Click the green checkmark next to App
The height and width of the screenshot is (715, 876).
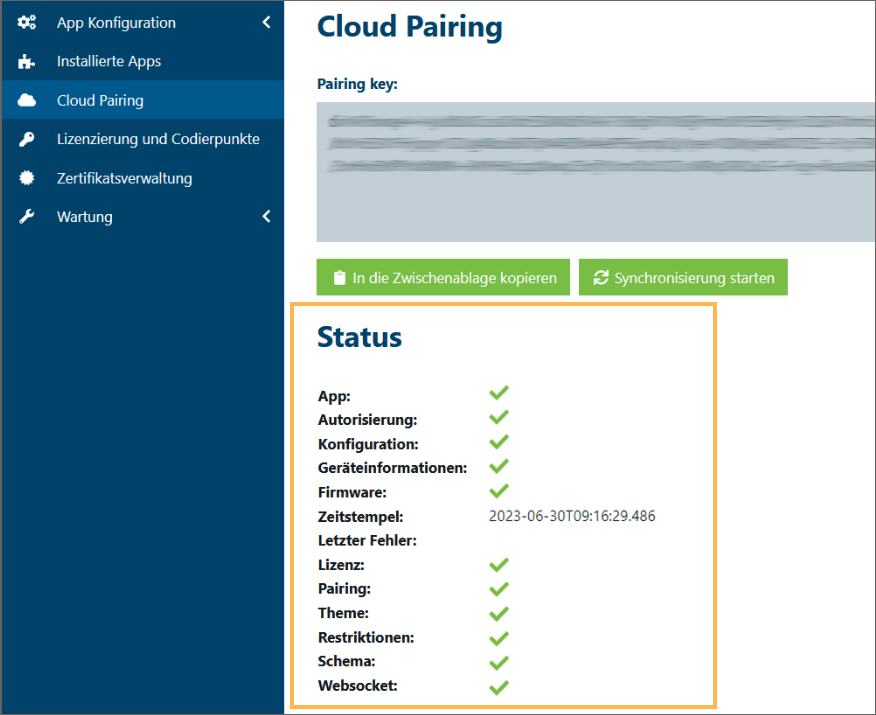coord(499,393)
